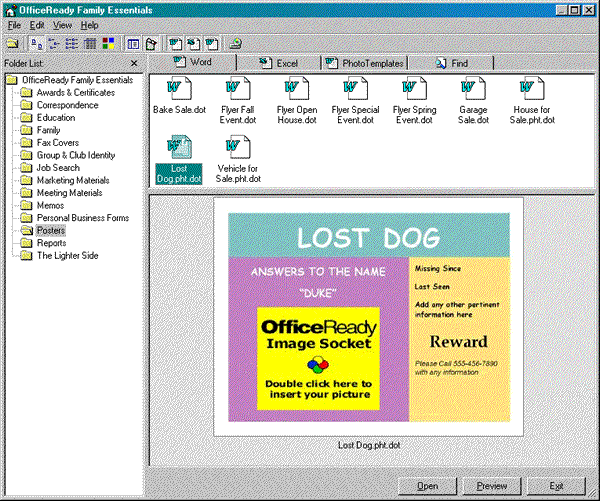Click the OfficeReady title bar app icon
The width and height of the screenshot is (600, 501).
(10, 10)
